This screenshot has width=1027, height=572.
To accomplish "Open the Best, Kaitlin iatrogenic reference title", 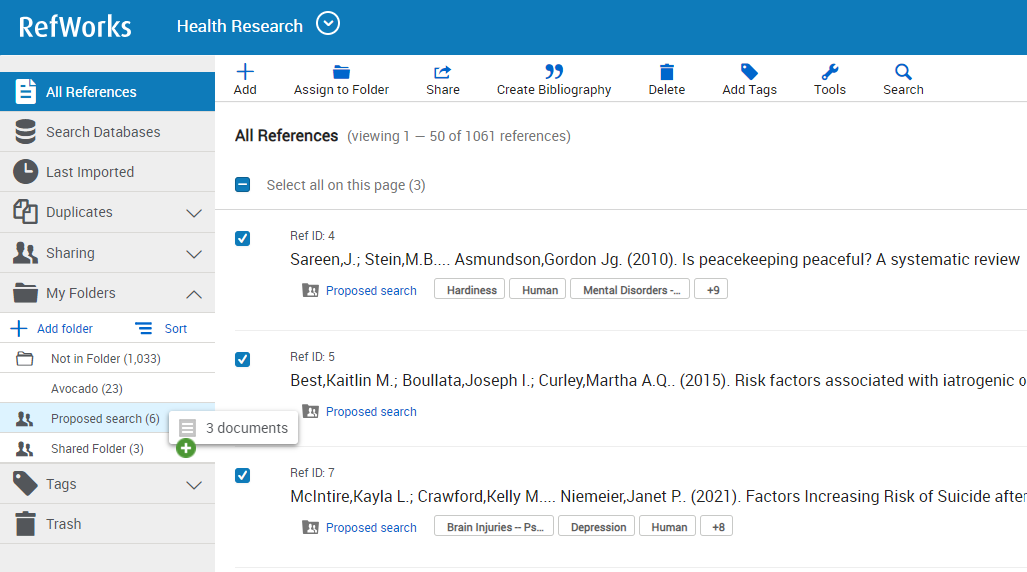I will (x=658, y=381).
